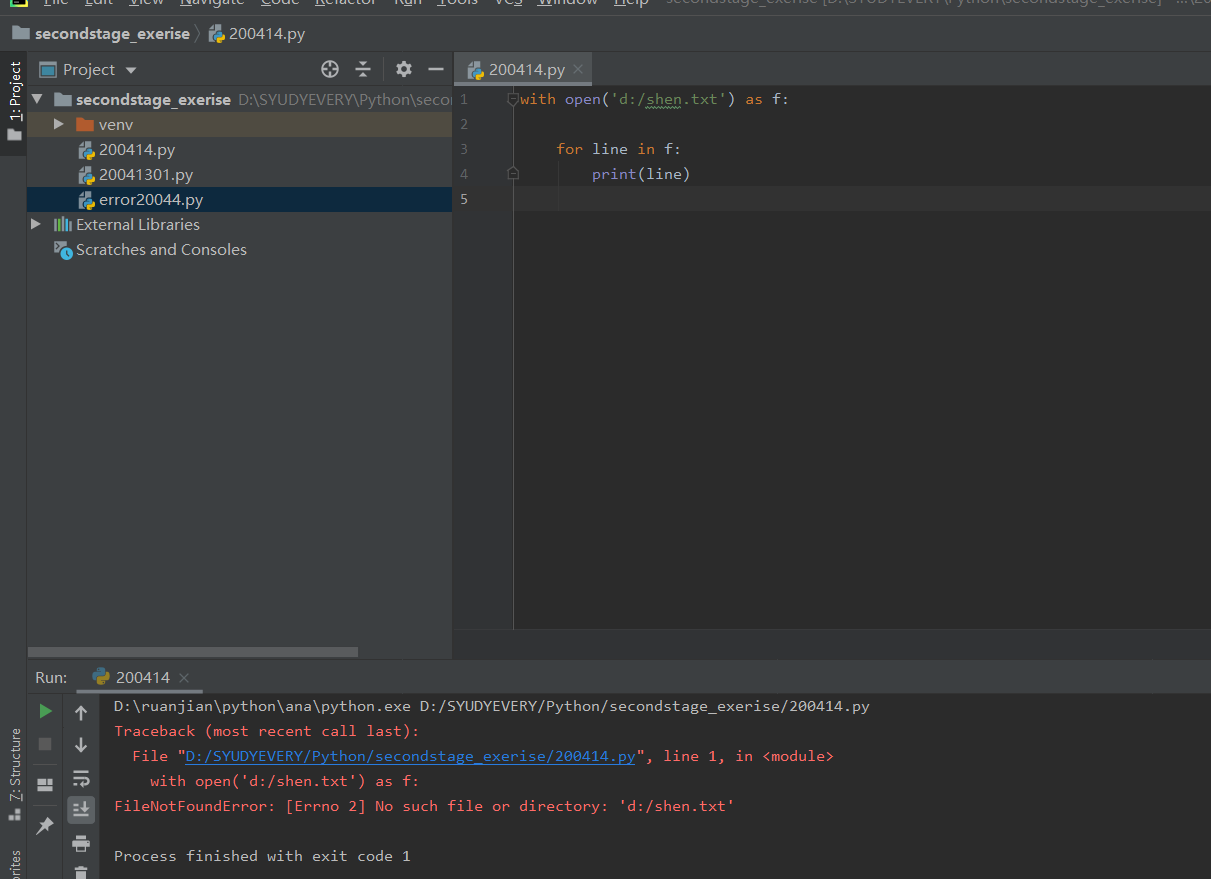1211x879 pixels.
Task: Open Project panel settings gear
Action: [404, 69]
